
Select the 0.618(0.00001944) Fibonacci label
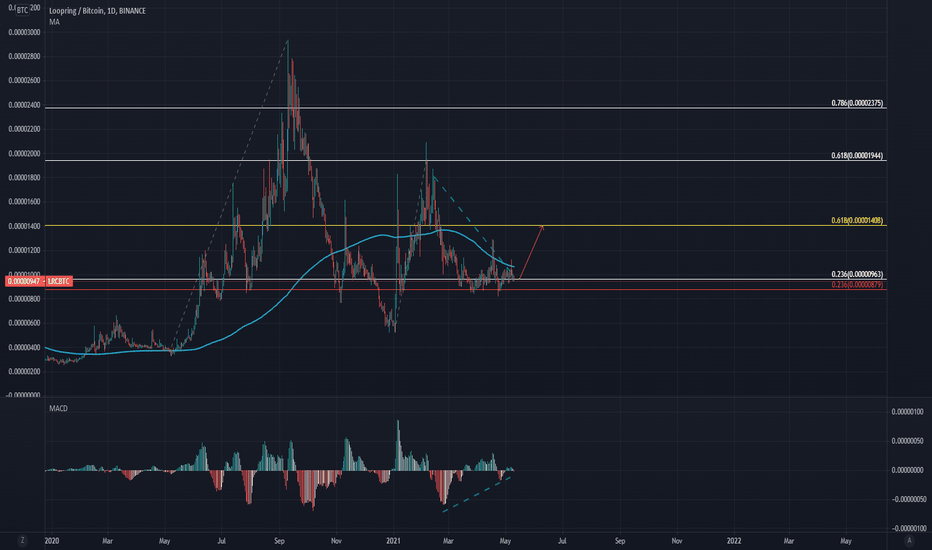tap(857, 156)
